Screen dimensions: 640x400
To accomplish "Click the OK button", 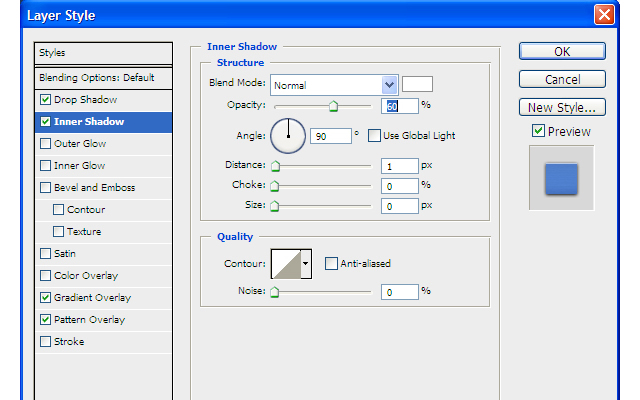I will 562,52.
